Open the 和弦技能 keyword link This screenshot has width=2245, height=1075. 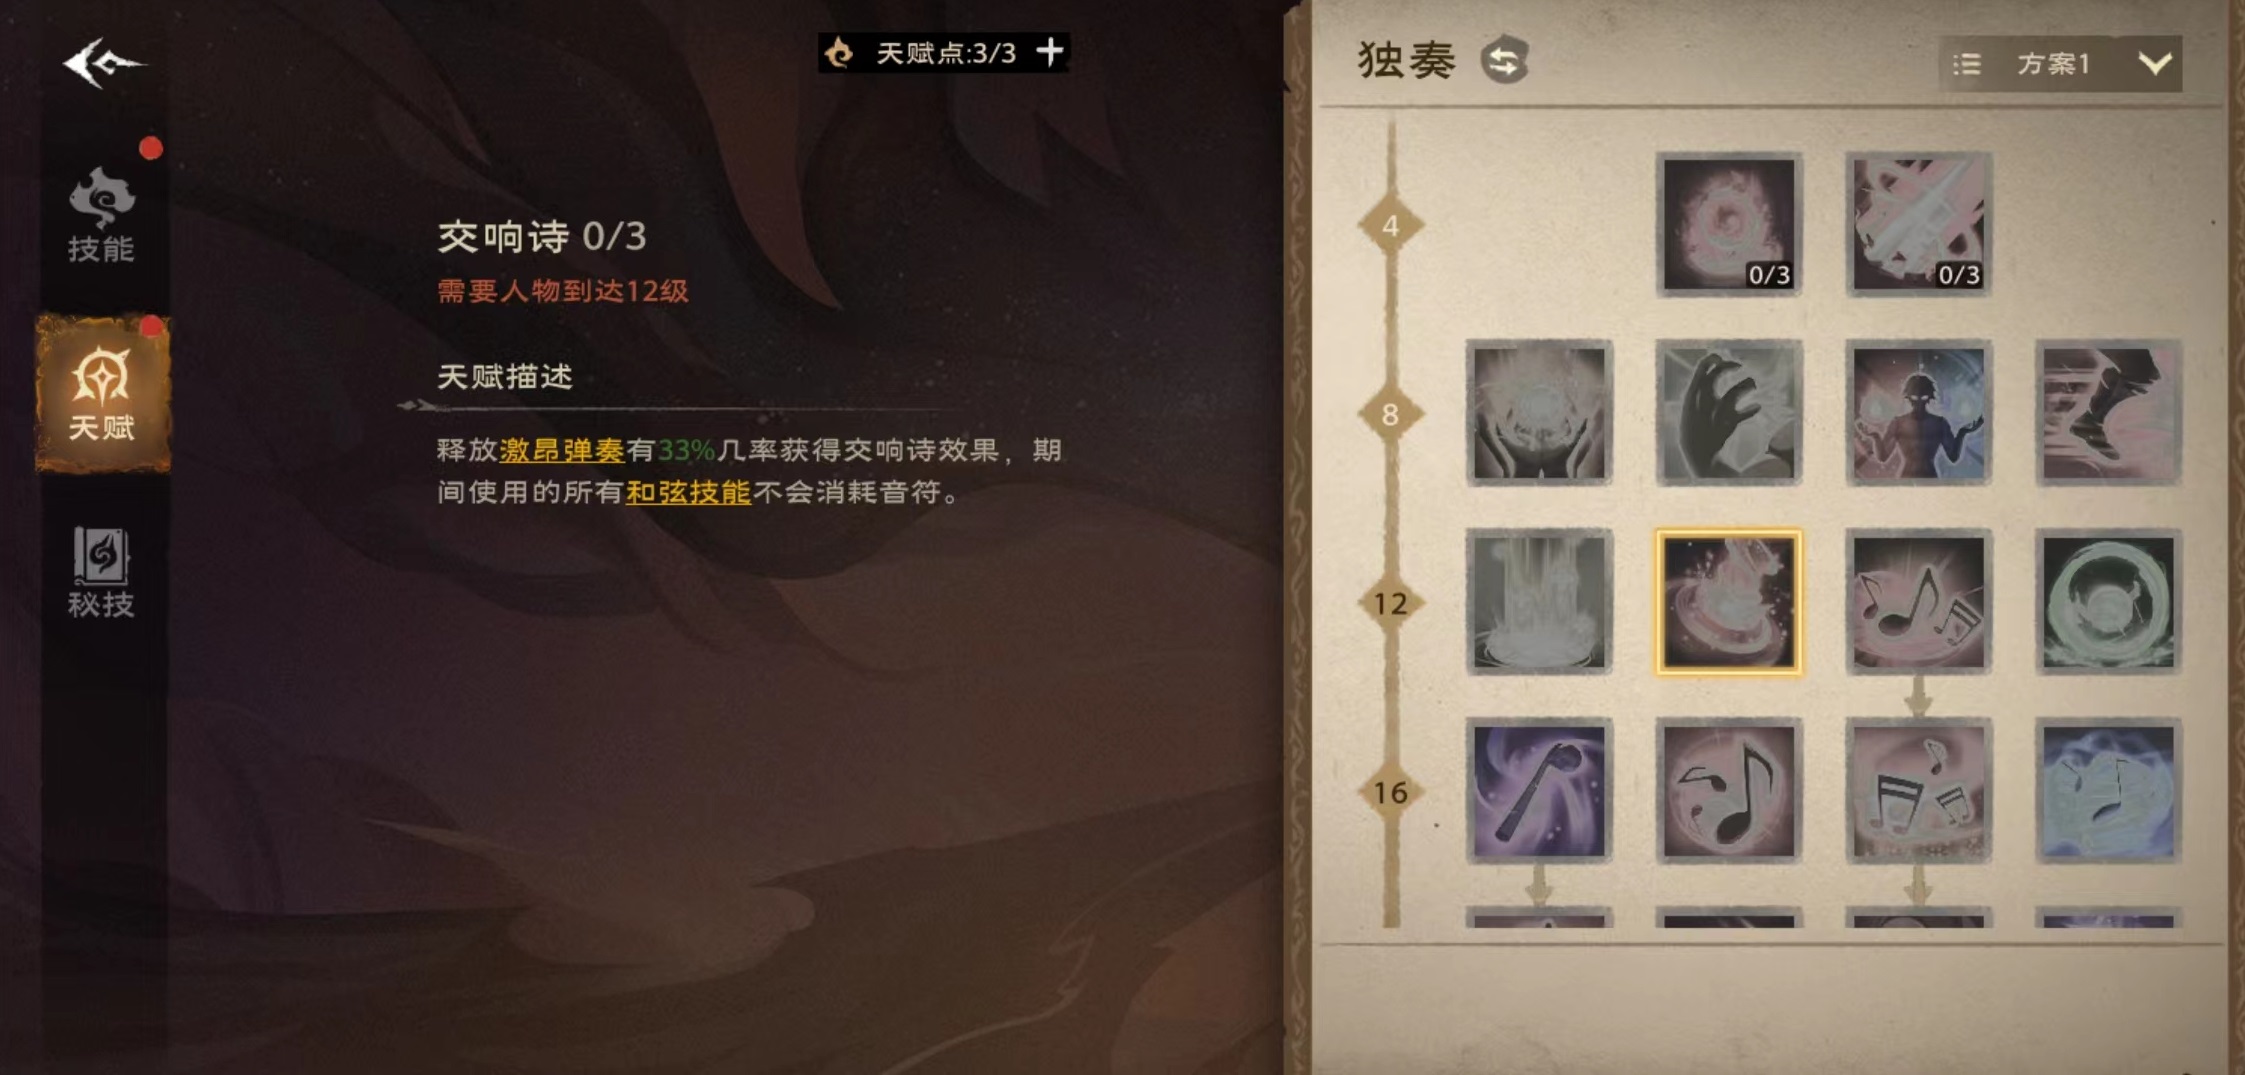point(688,492)
